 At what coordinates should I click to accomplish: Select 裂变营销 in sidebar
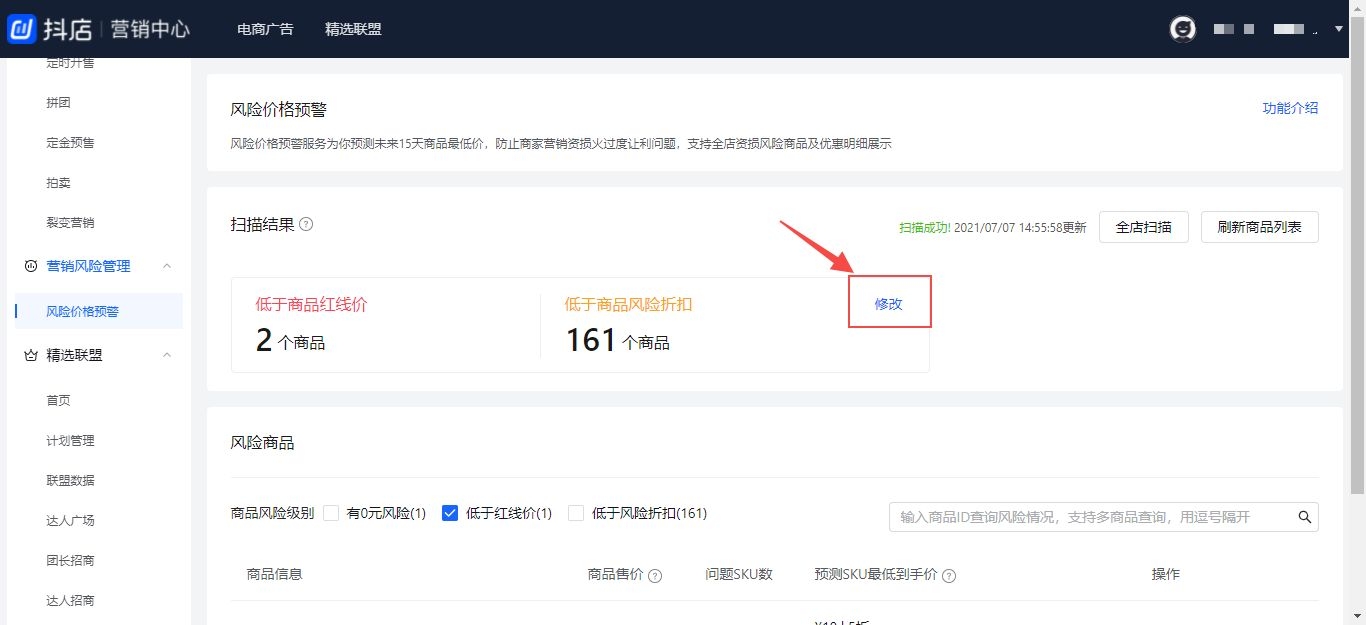point(70,223)
